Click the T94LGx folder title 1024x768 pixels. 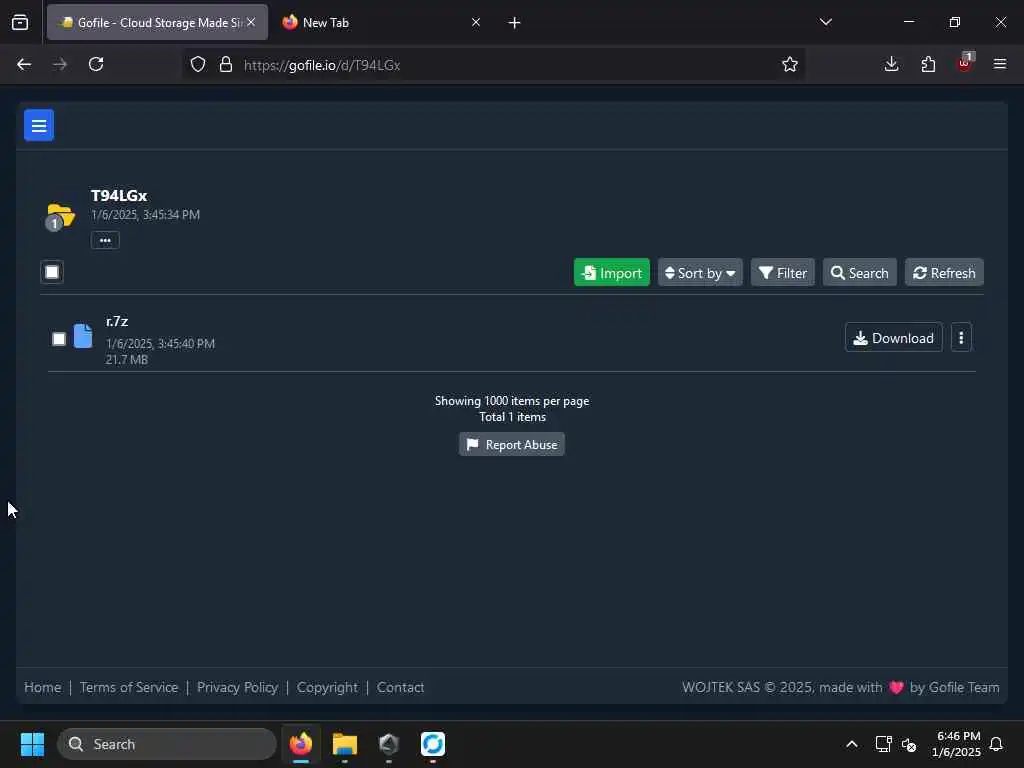[119, 195]
